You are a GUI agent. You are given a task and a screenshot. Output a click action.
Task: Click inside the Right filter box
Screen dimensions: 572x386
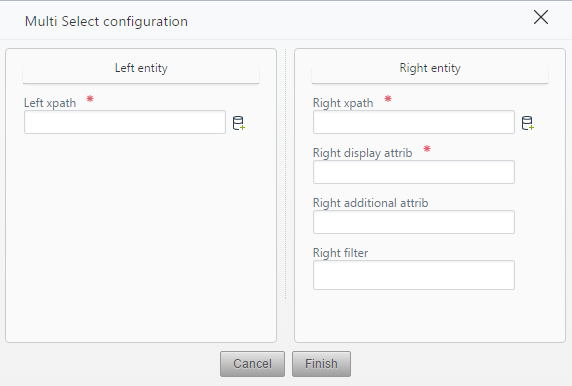pyautogui.click(x=414, y=275)
